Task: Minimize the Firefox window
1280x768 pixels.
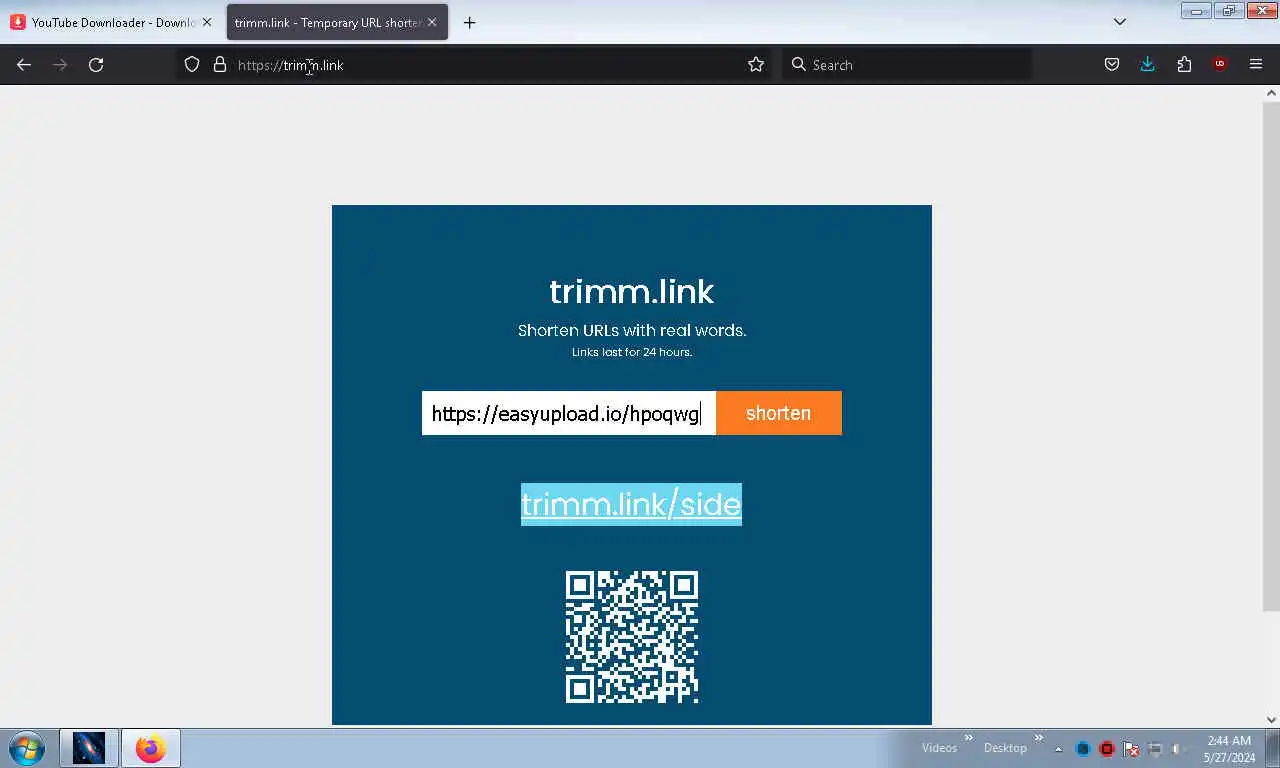Action: pyautogui.click(x=1196, y=11)
